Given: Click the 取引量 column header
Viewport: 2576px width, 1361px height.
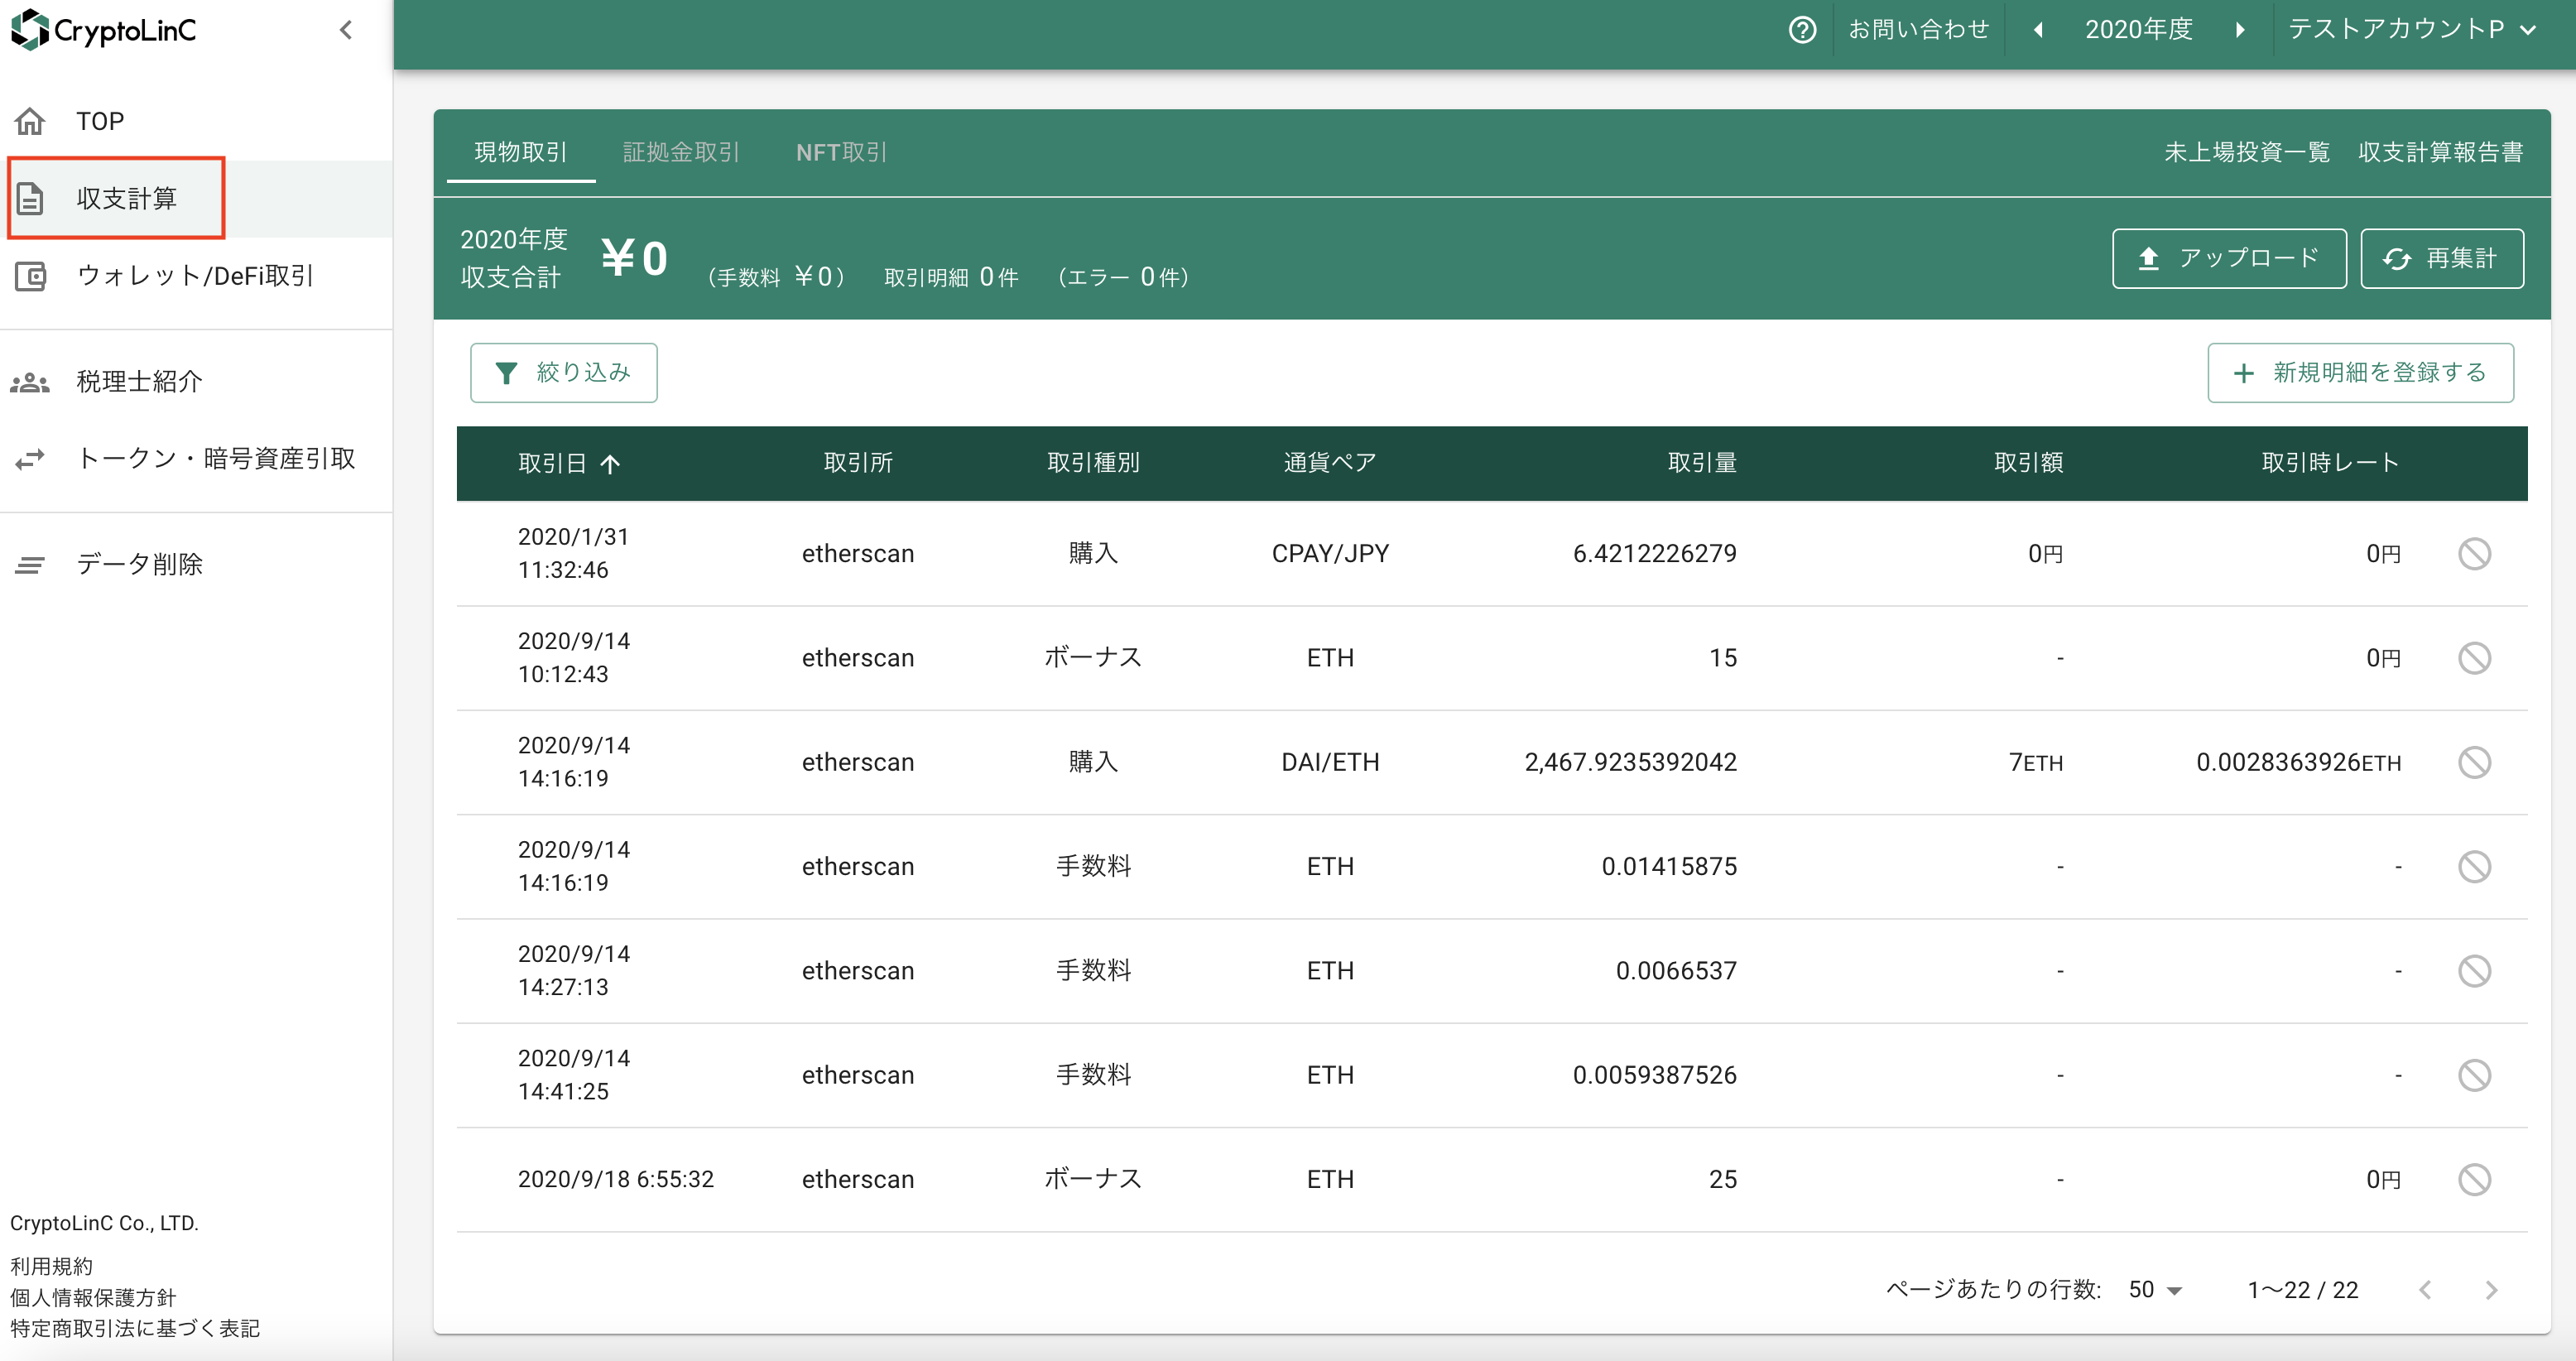Looking at the screenshot, I should coord(1702,462).
